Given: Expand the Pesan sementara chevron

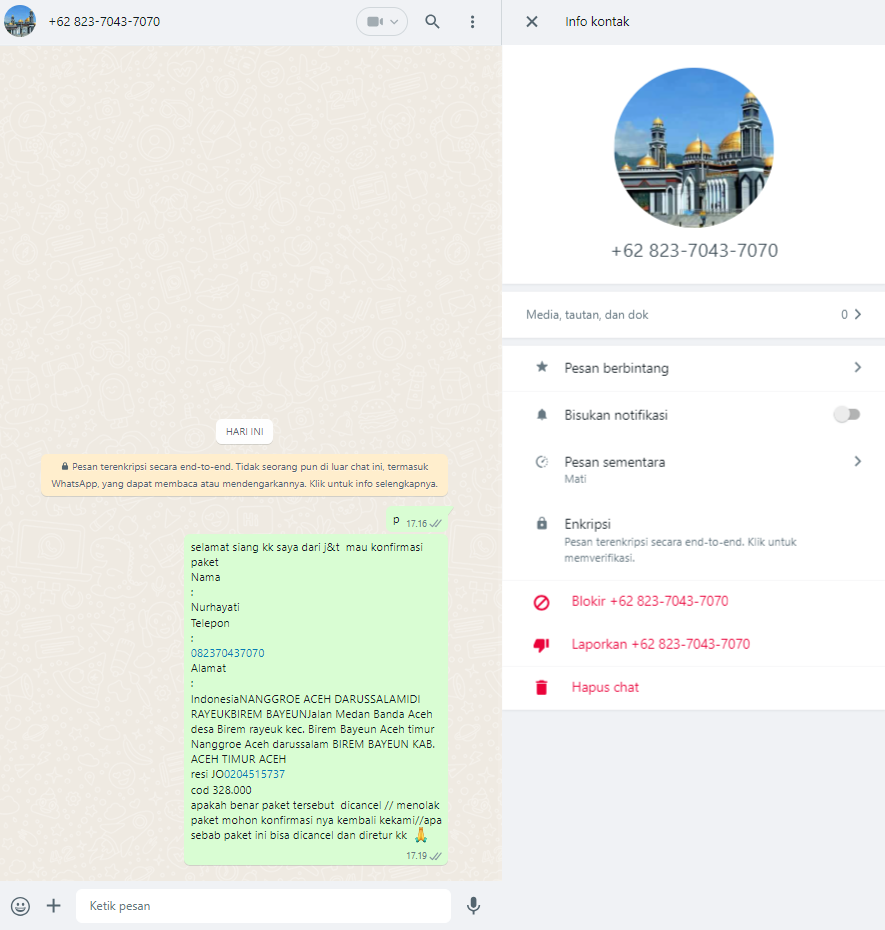Looking at the screenshot, I should click(x=858, y=461).
